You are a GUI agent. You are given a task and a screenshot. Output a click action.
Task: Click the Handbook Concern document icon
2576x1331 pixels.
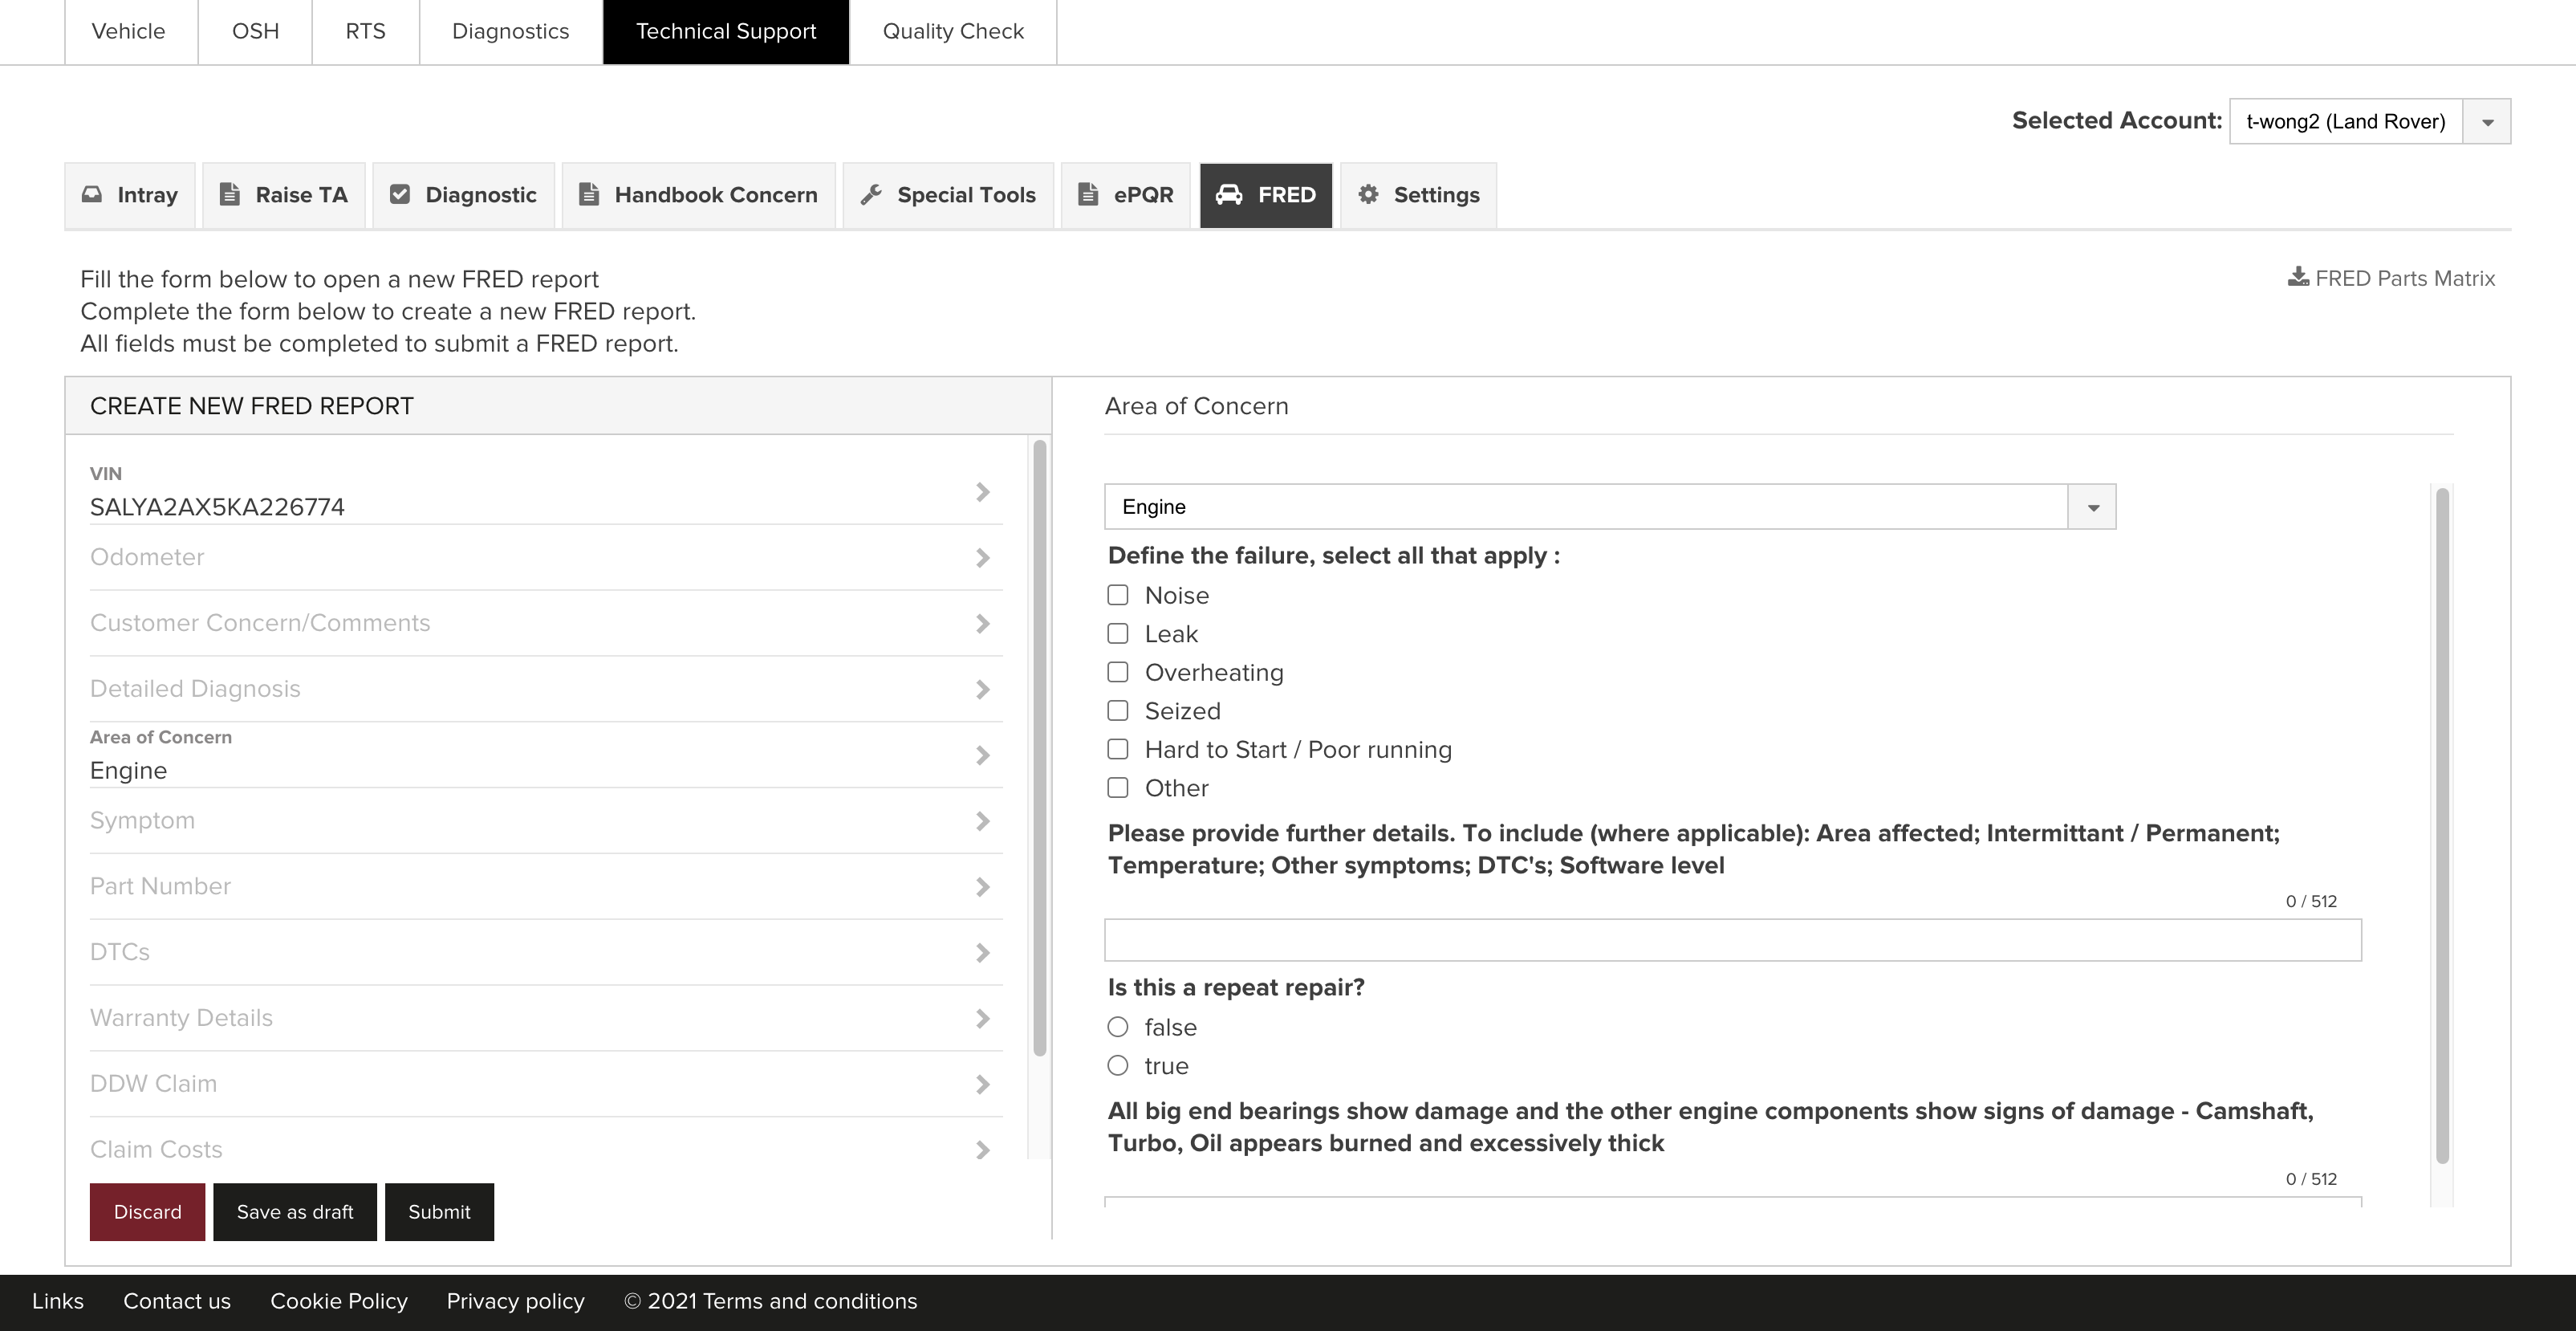pyautogui.click(x=589, y=195)
